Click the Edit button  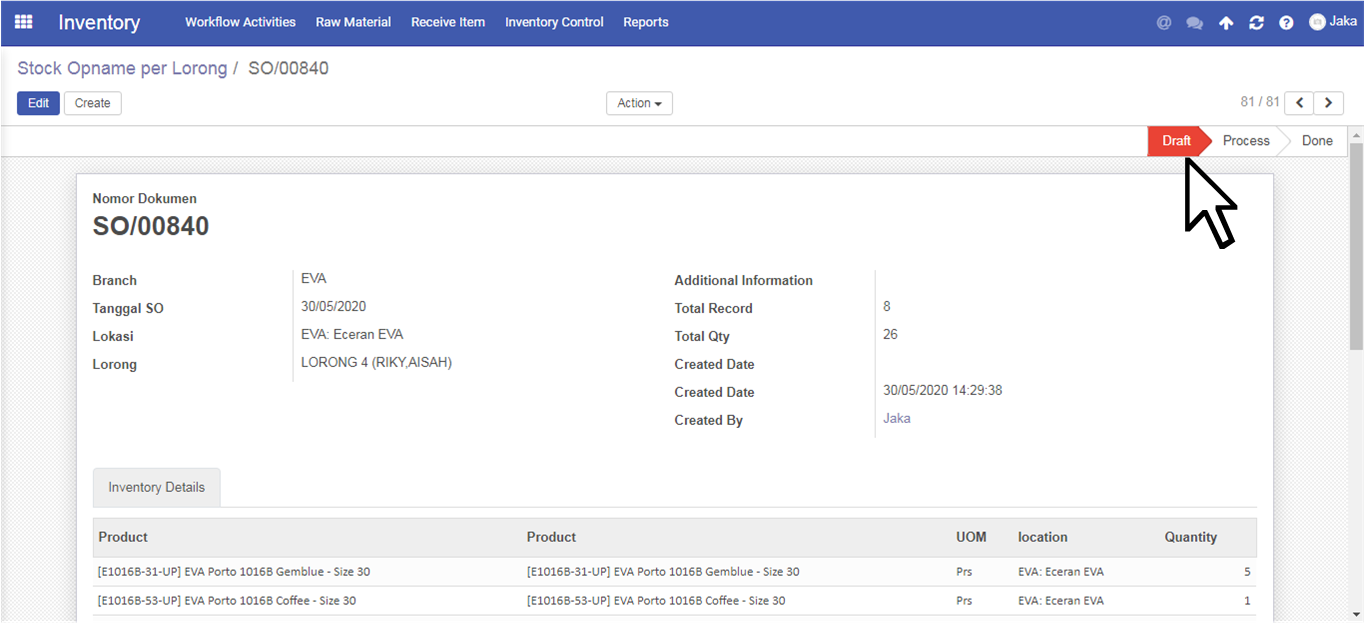pos(38,103)
